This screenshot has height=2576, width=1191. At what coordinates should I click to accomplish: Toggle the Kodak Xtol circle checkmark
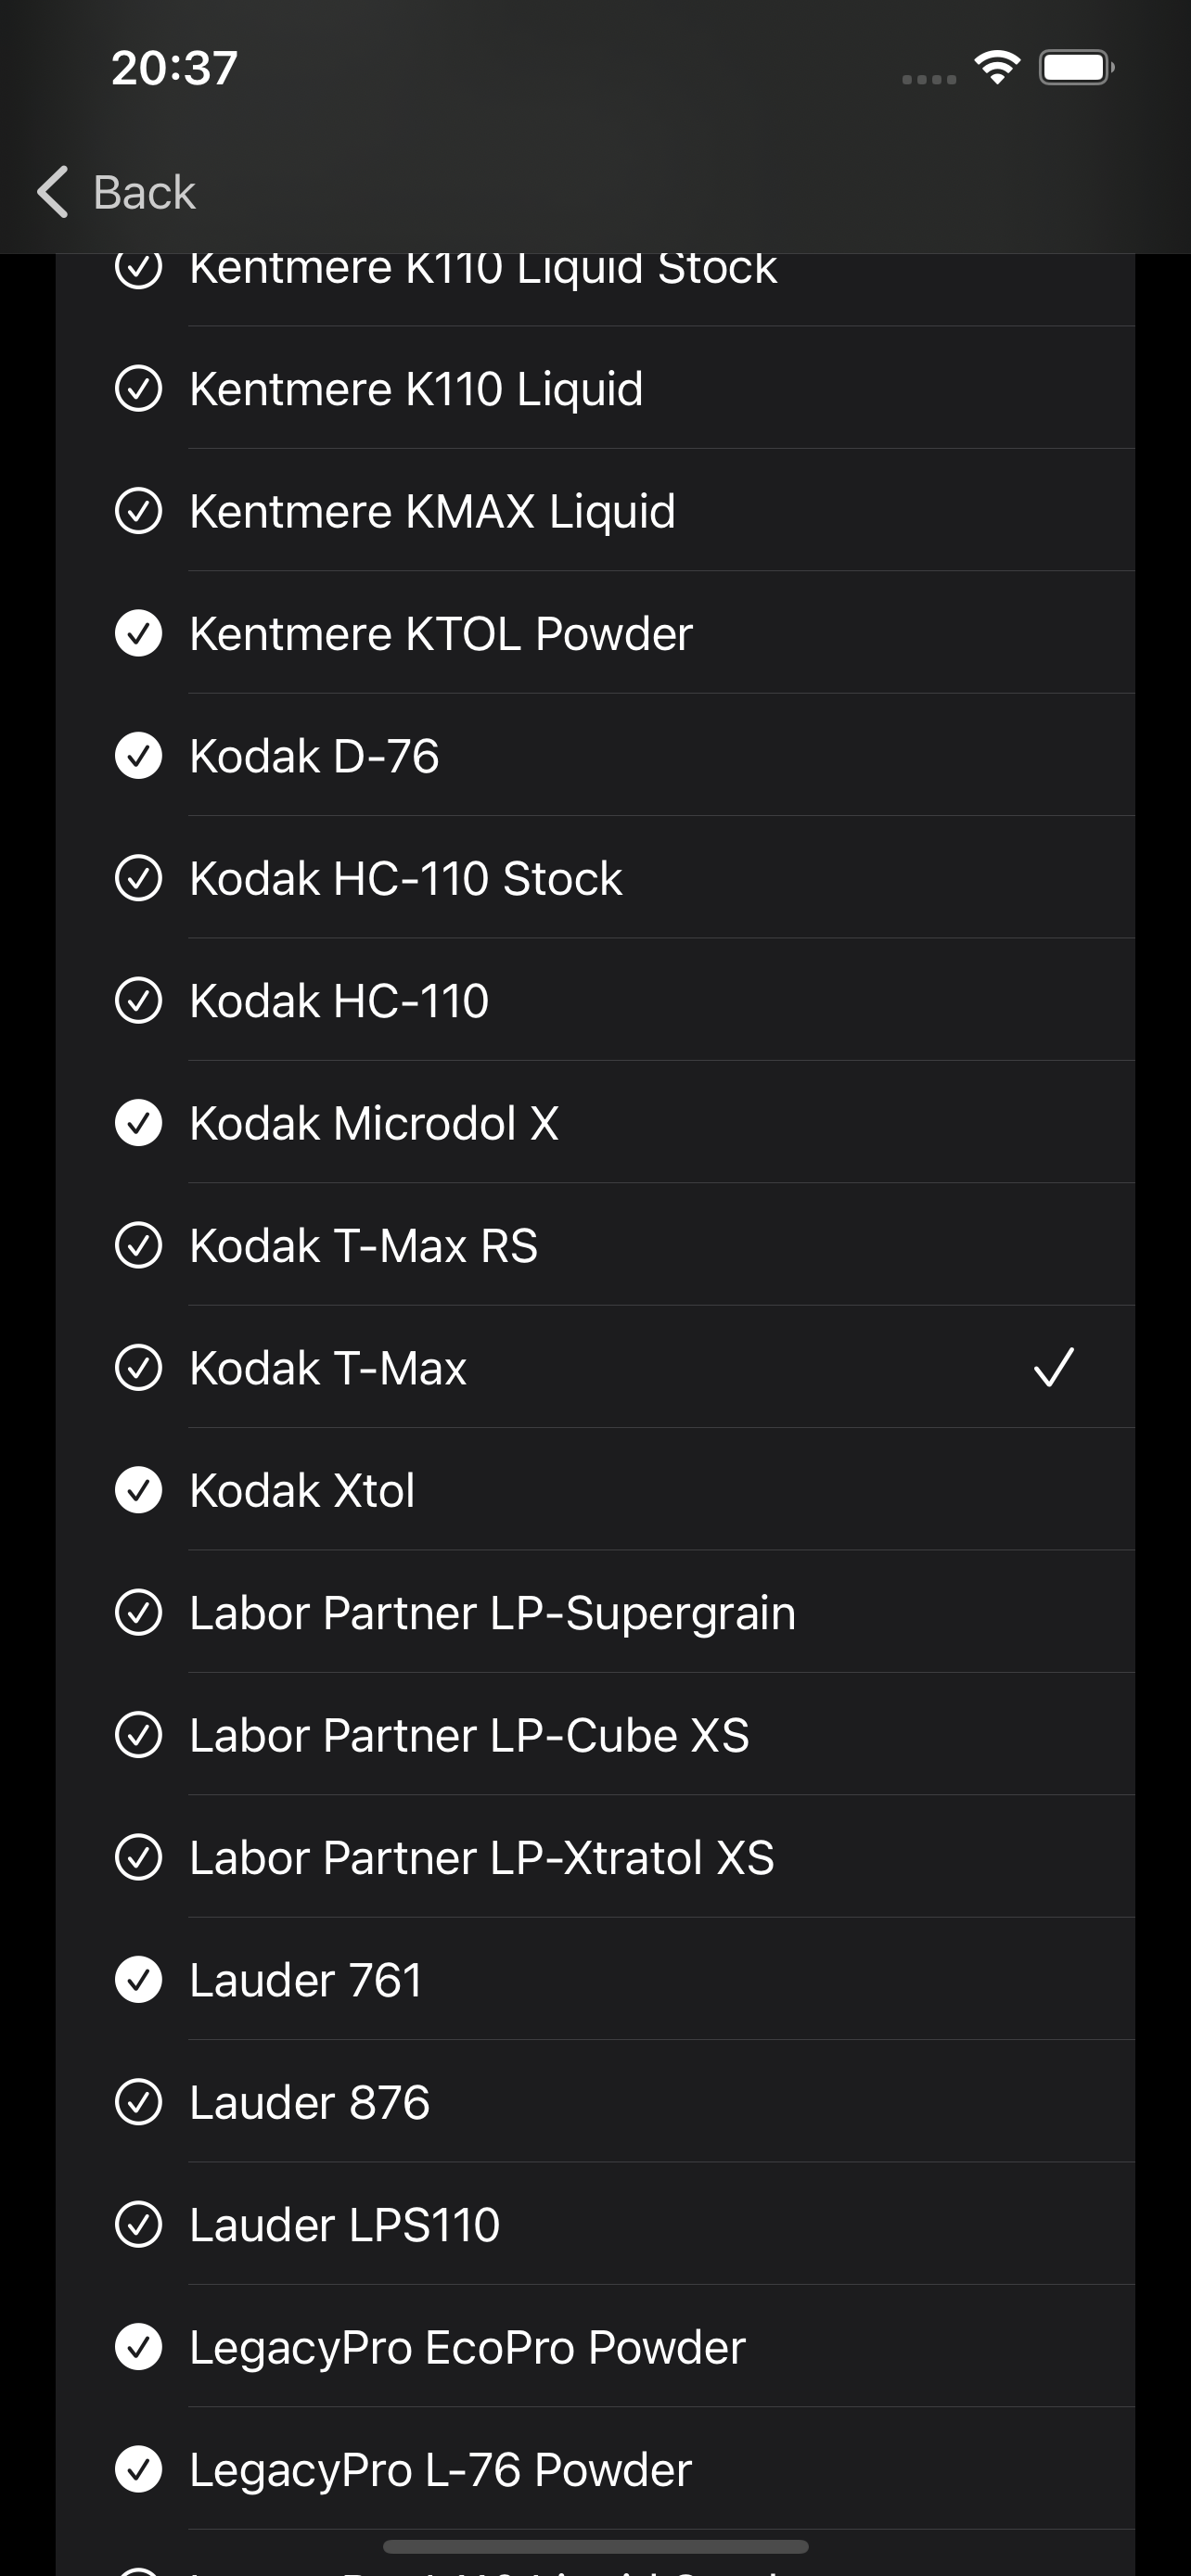coord(138,1490)
